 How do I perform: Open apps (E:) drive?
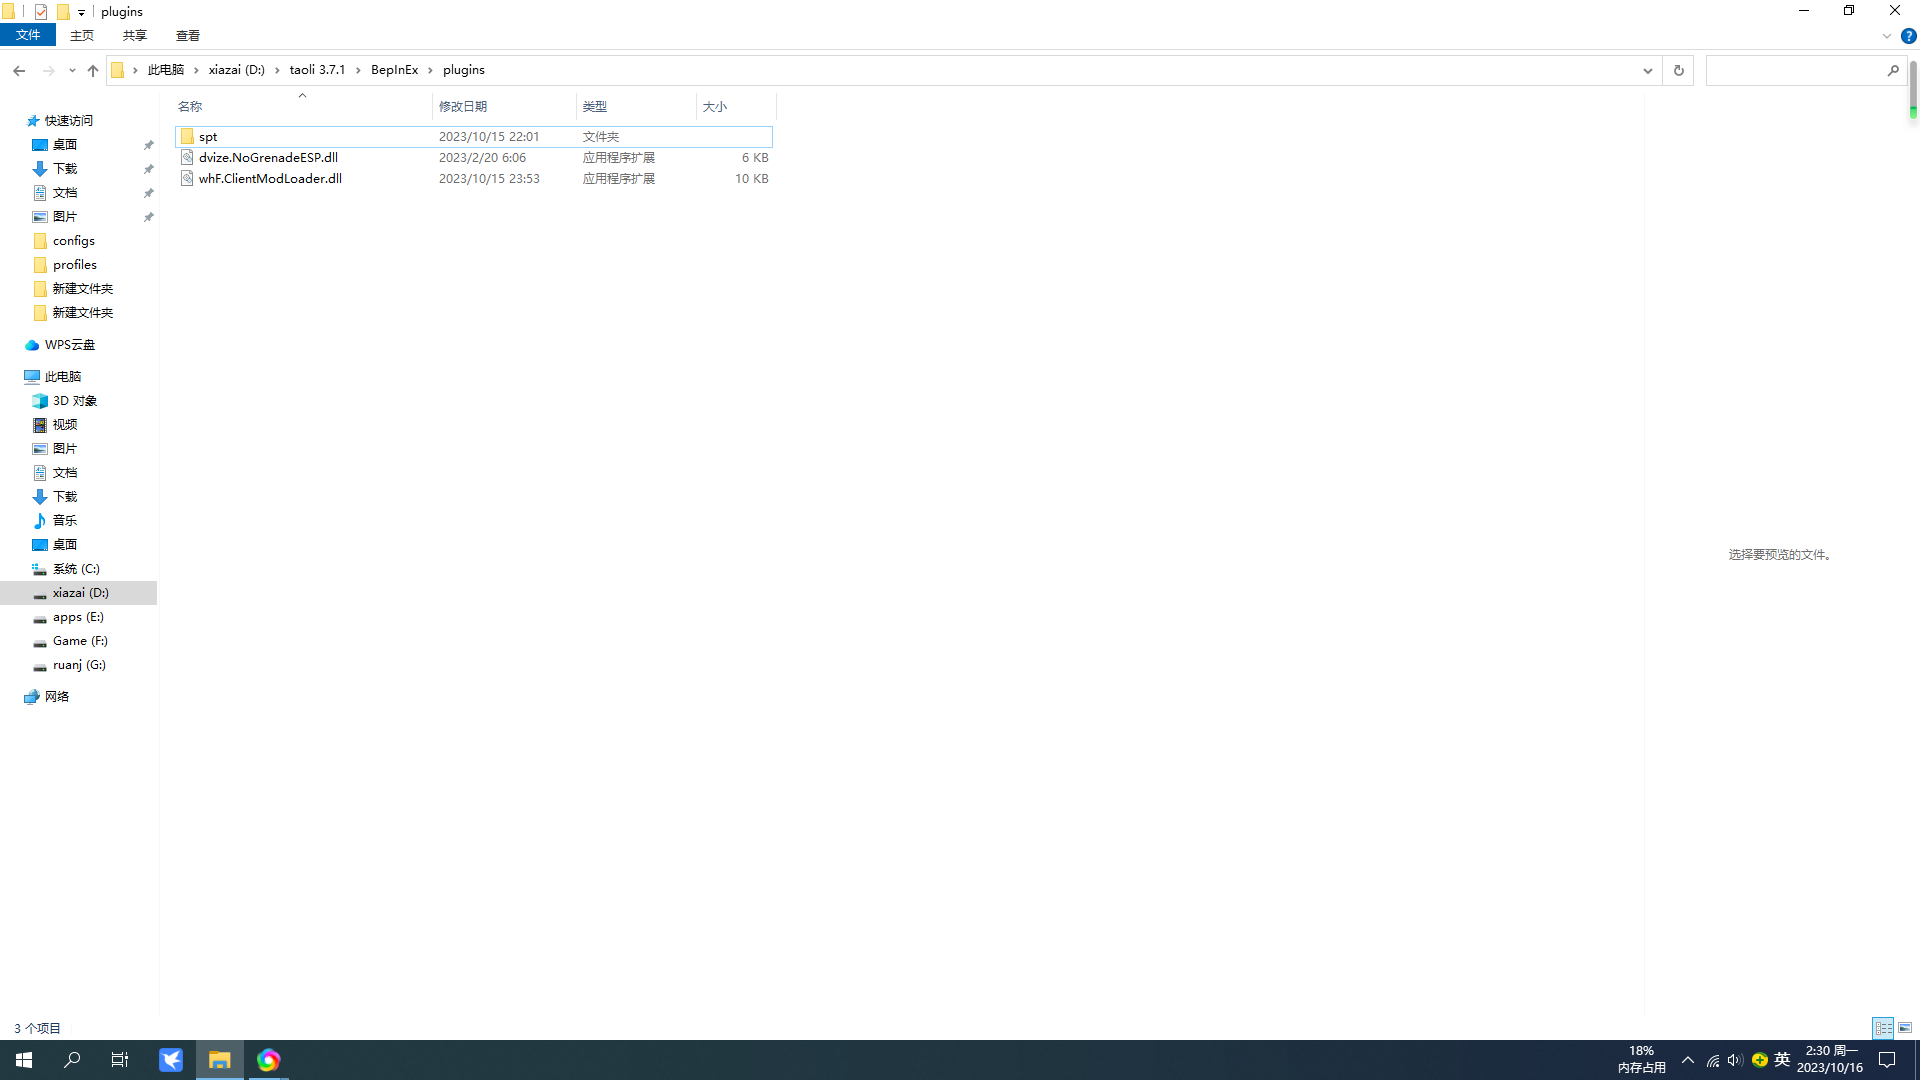coord(78,616)
